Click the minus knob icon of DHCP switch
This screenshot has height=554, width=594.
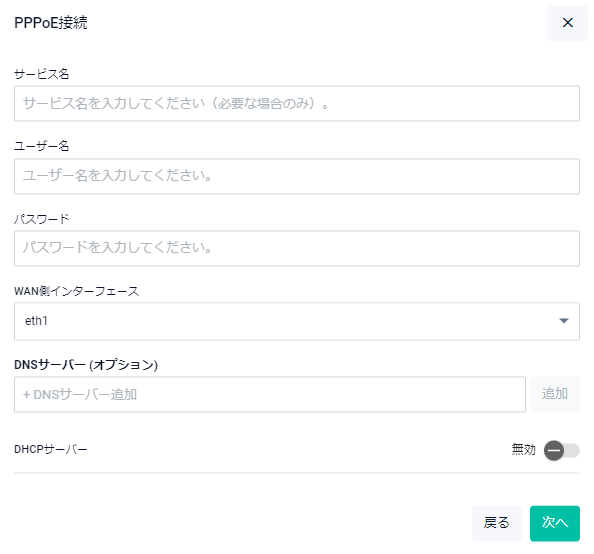pyautogui.click(x=554, y=451)
